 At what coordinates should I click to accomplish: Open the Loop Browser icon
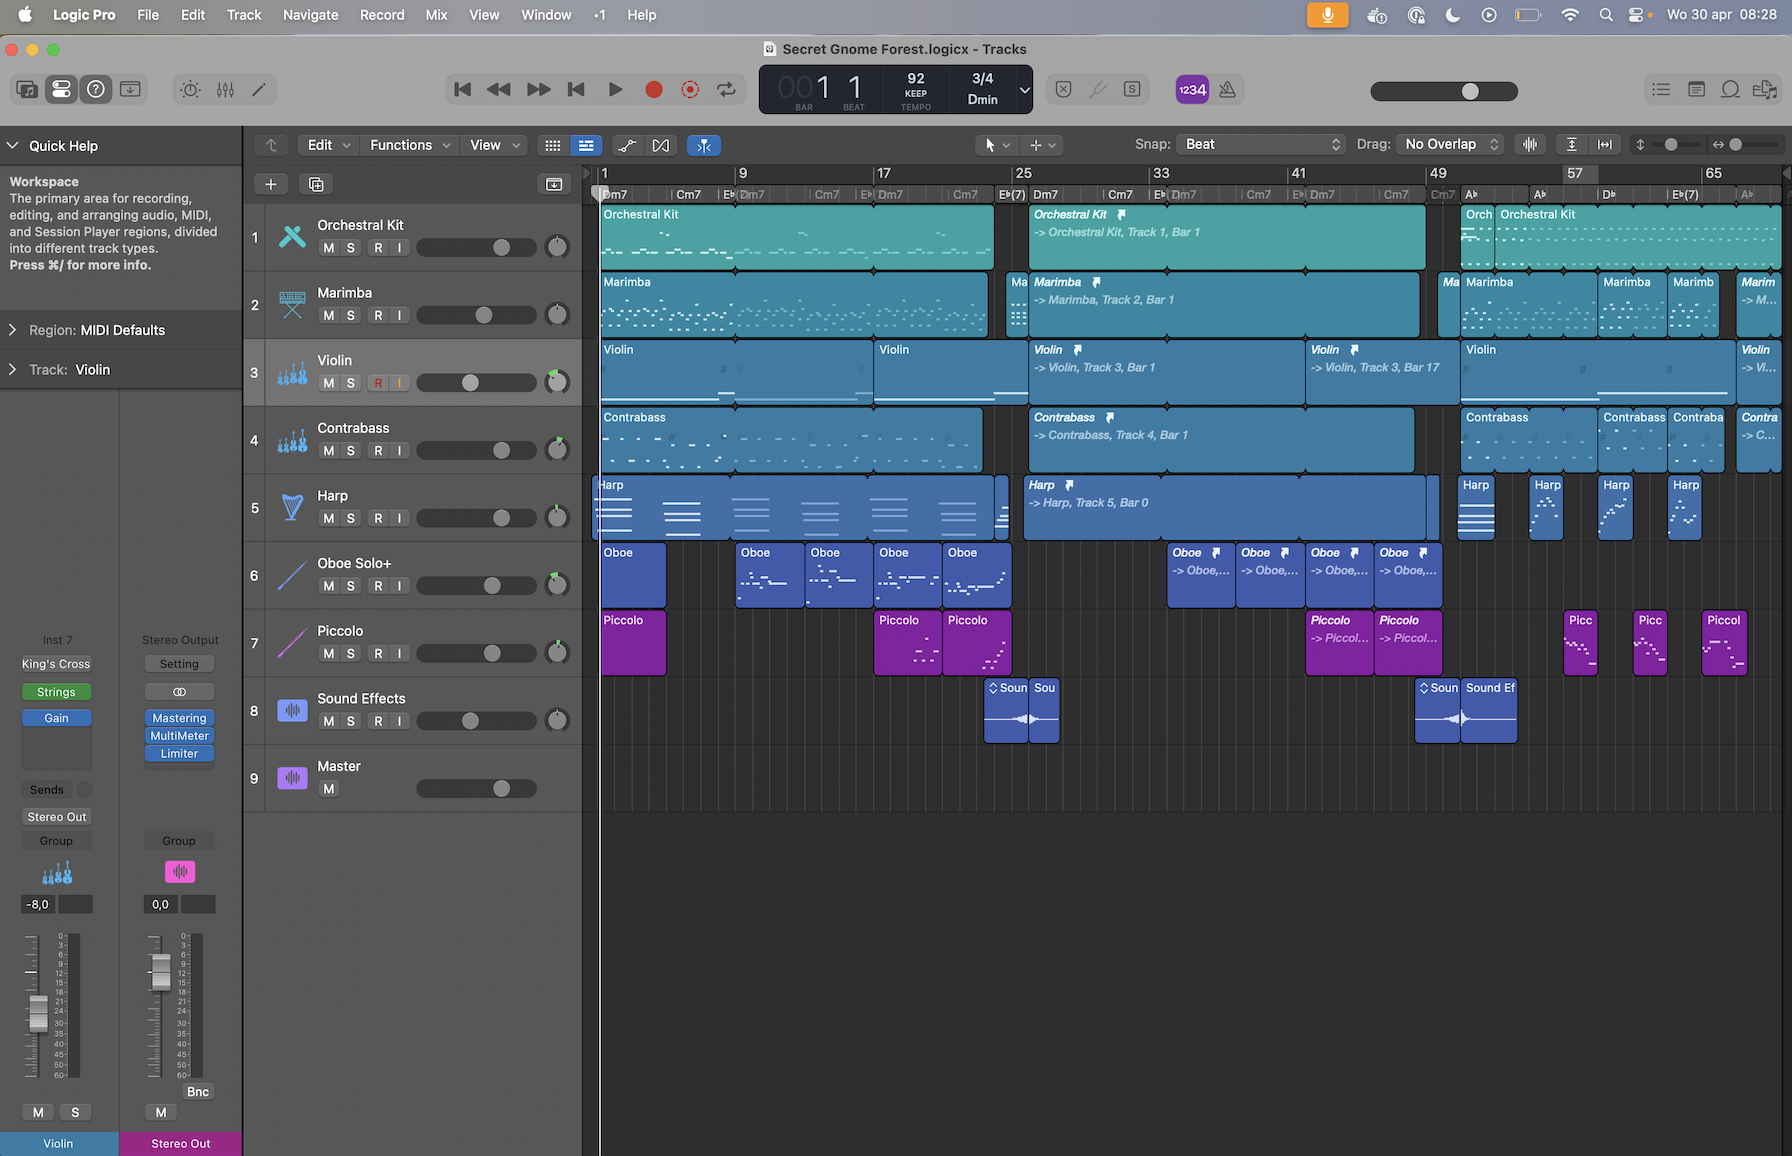pyautogui.click(x=1730, y=89)
